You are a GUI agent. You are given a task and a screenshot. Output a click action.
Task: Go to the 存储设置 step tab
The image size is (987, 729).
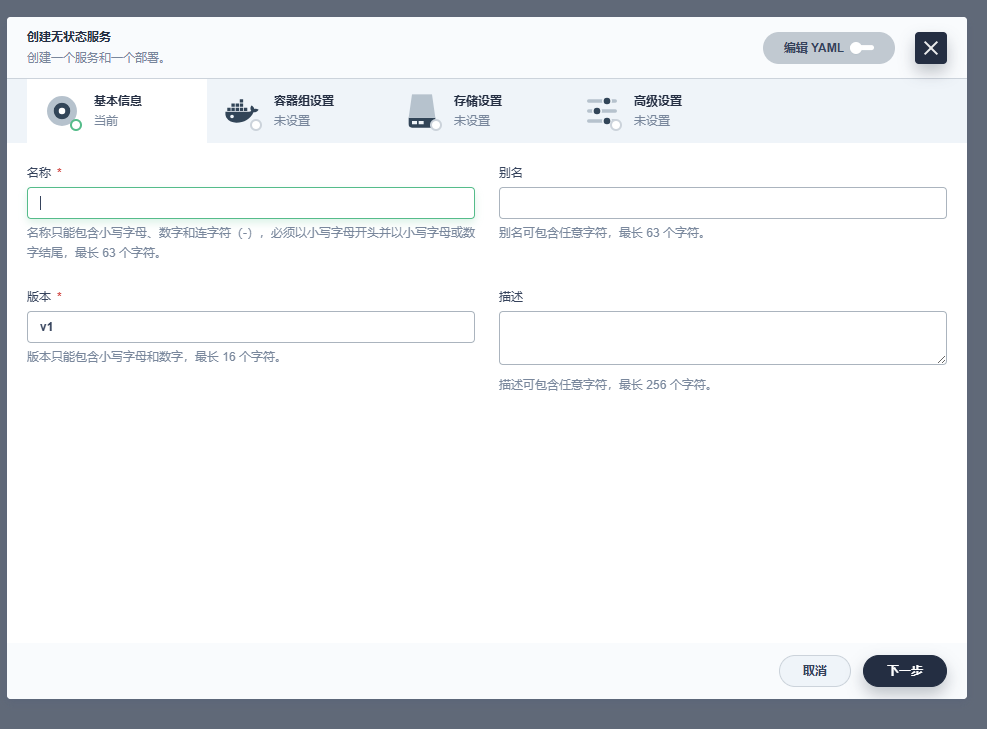pyautogui.click(x=478, y=101)
